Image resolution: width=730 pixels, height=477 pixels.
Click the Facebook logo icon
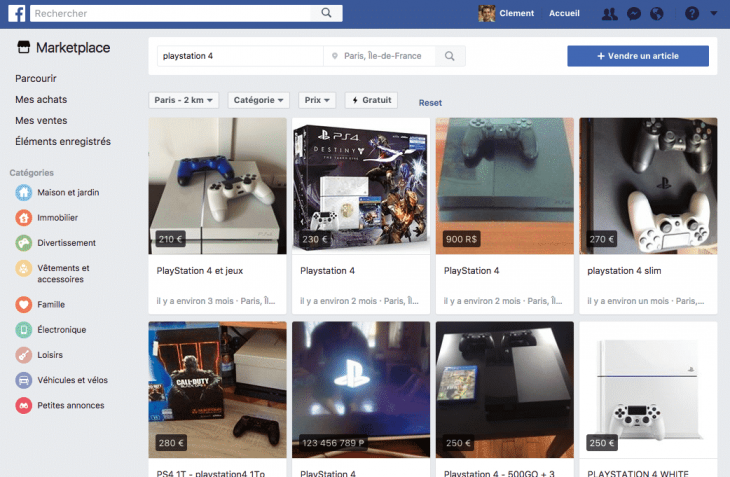pyautogui.click(x=17, y=13)
